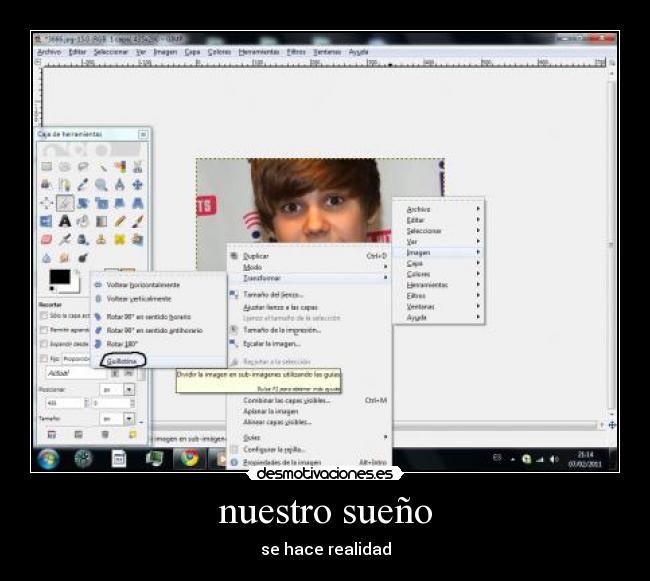Select the Scissors Select tool

click(x=138, y=167)
